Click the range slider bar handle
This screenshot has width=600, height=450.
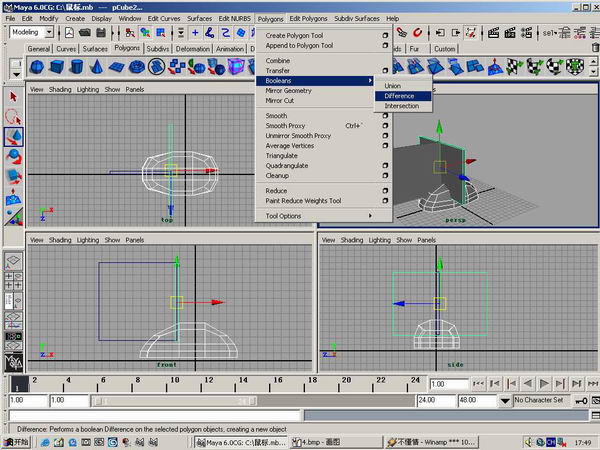[174, 401]
